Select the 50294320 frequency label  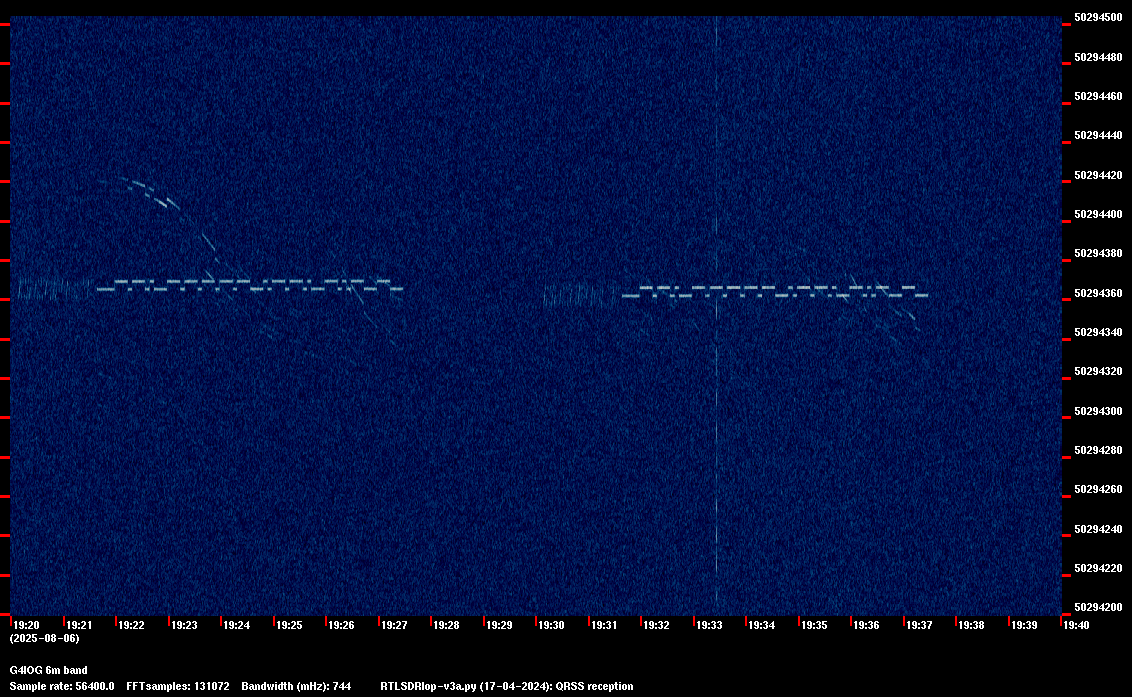[x=1098, y=371]
